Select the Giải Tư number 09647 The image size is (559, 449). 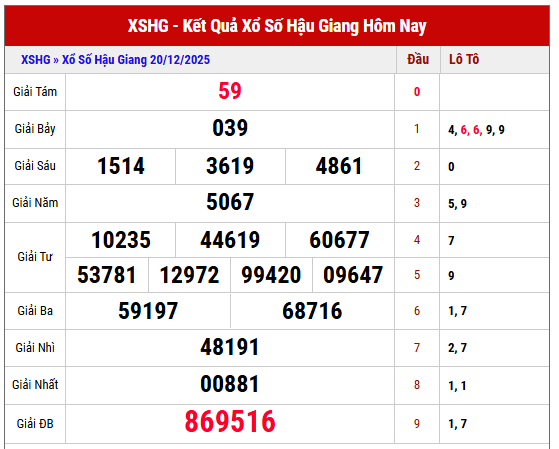[353, 275]
